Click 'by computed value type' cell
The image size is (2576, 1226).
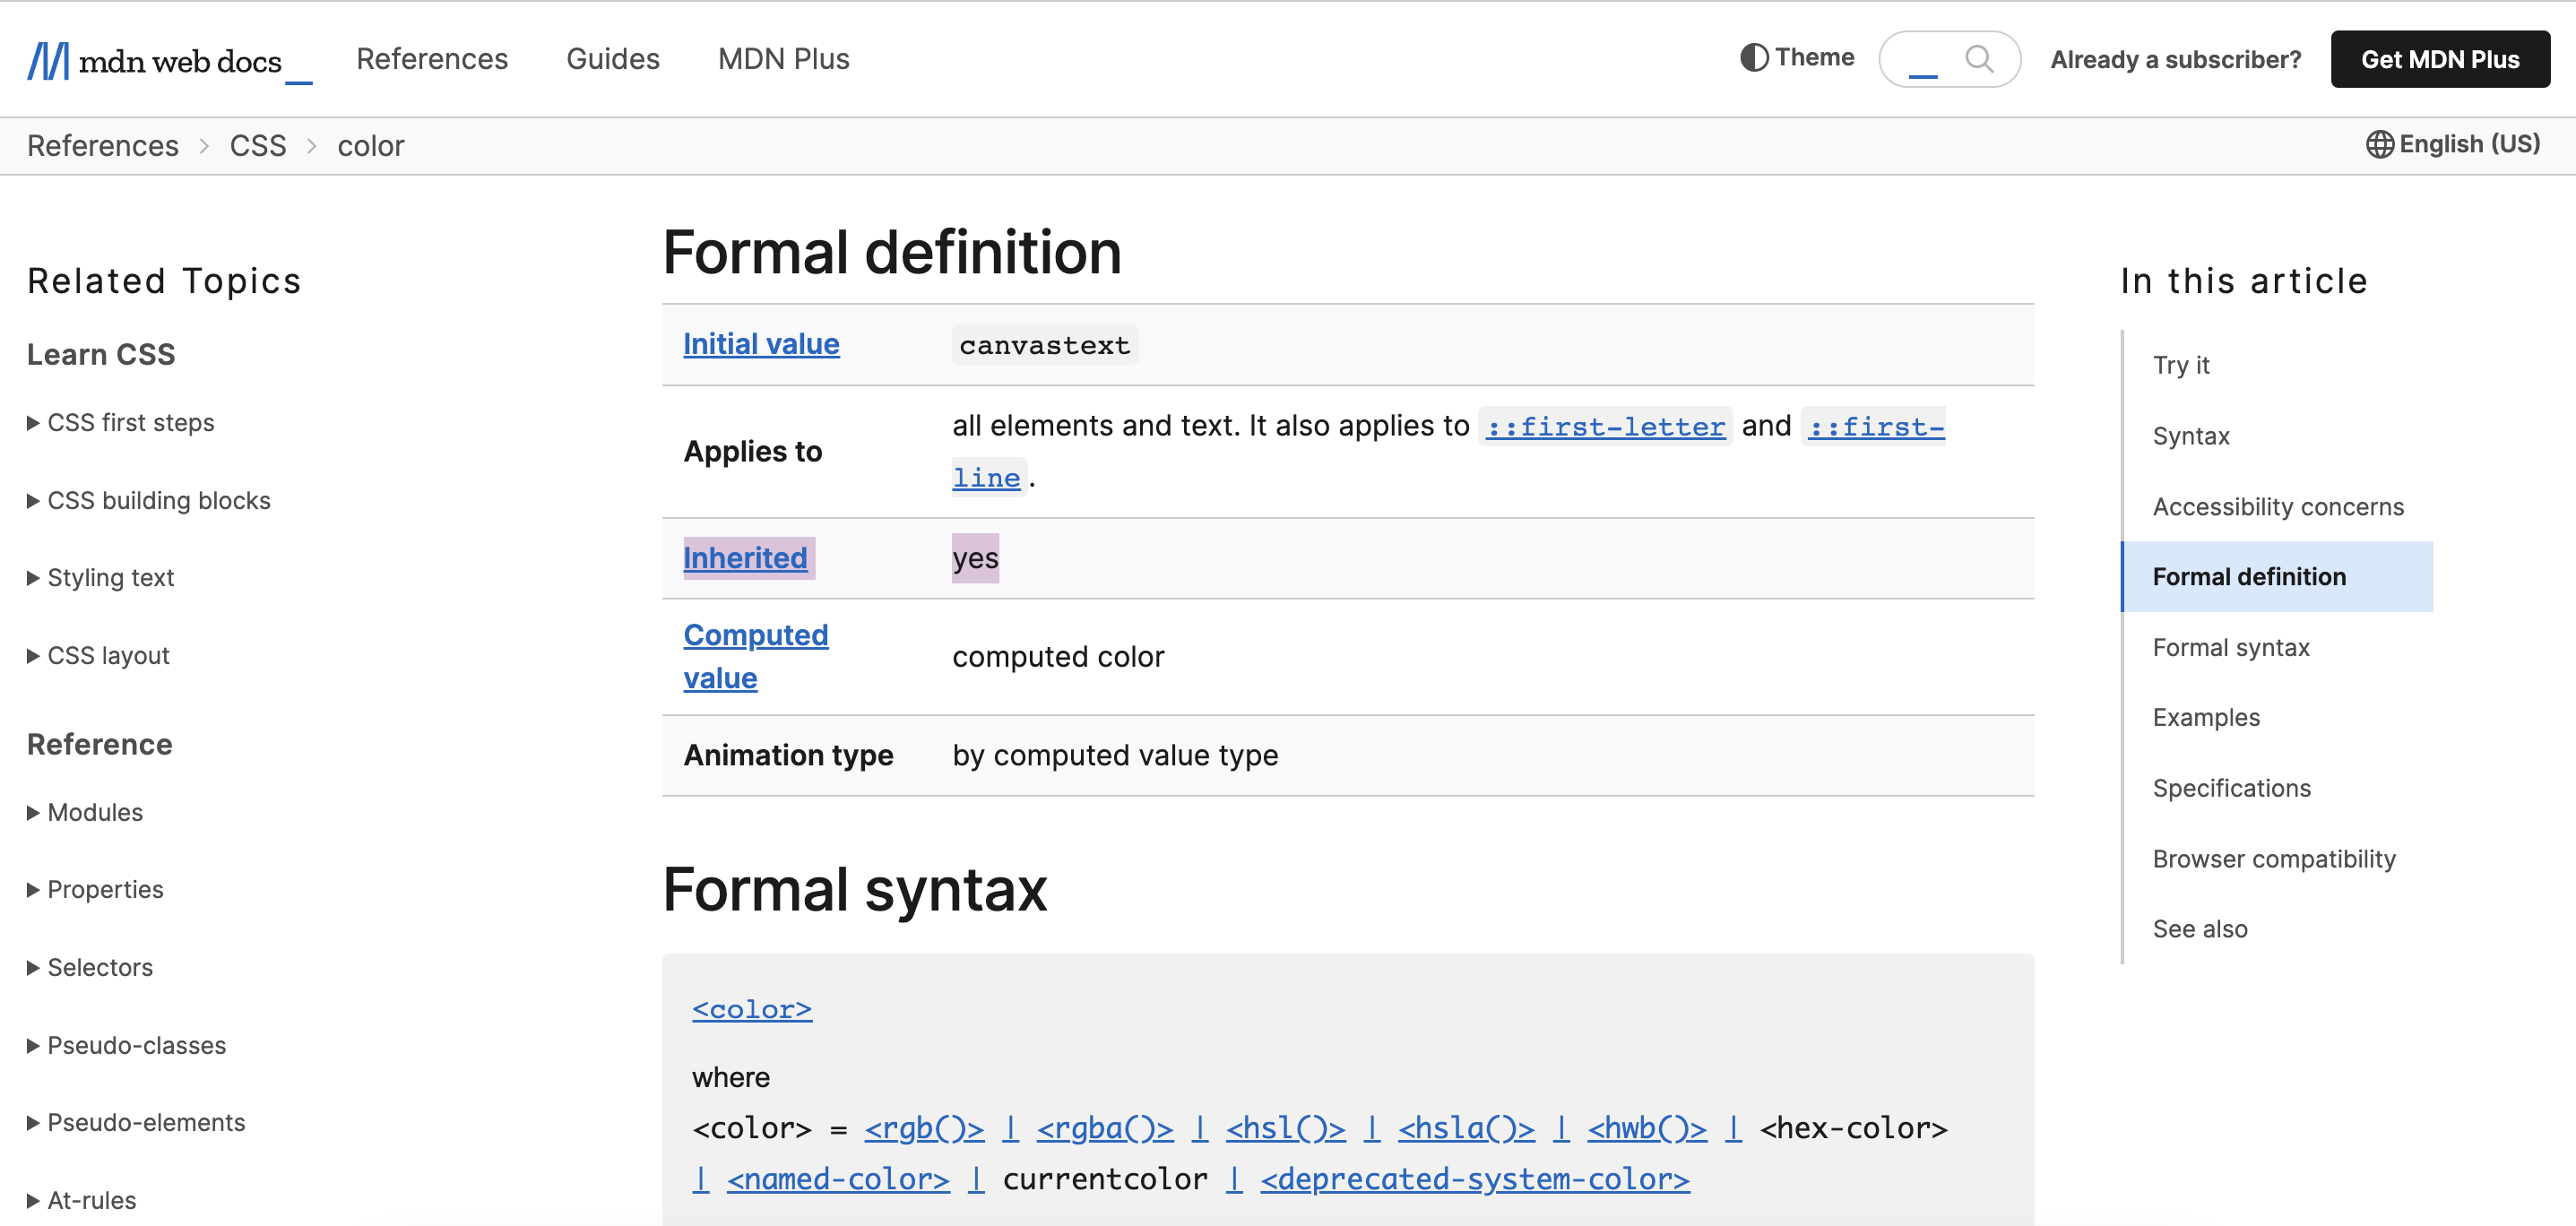pos(1115,755)
